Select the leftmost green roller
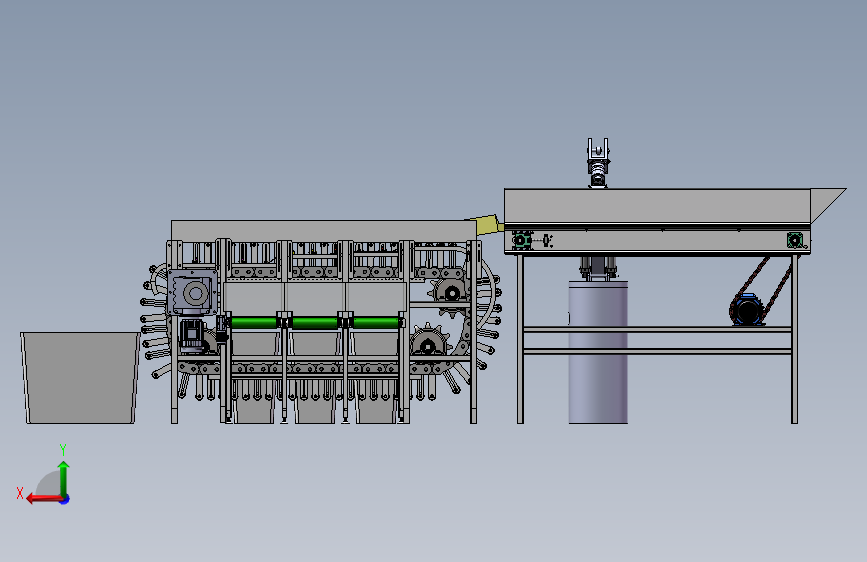Viewport: 867px width, 562px height. pyautogui.click(x=254, y=322)
